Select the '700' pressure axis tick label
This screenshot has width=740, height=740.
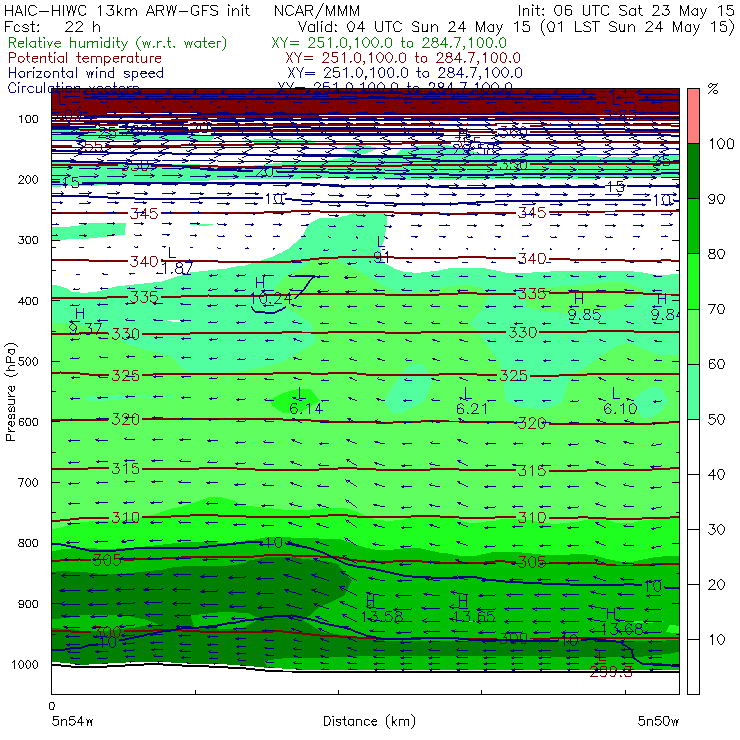[28, 483]
